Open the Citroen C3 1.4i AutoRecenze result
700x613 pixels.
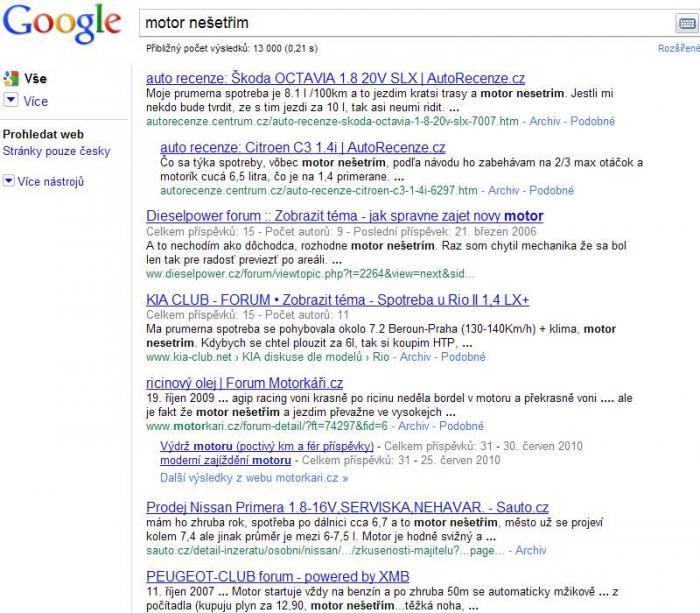302,147
